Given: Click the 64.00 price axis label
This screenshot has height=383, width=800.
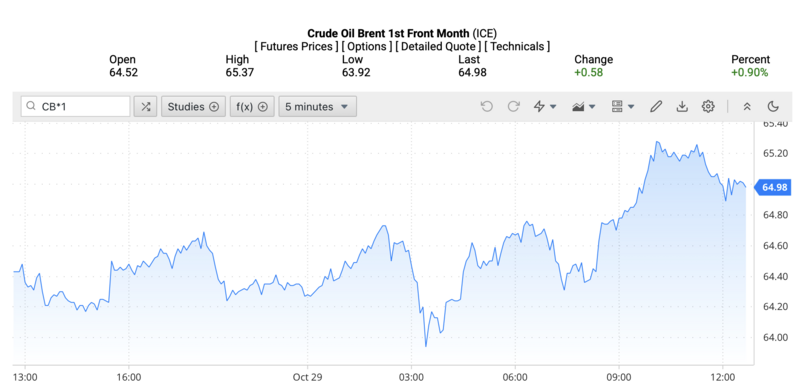Looking at the screenshot, I should tap(775, 337).
